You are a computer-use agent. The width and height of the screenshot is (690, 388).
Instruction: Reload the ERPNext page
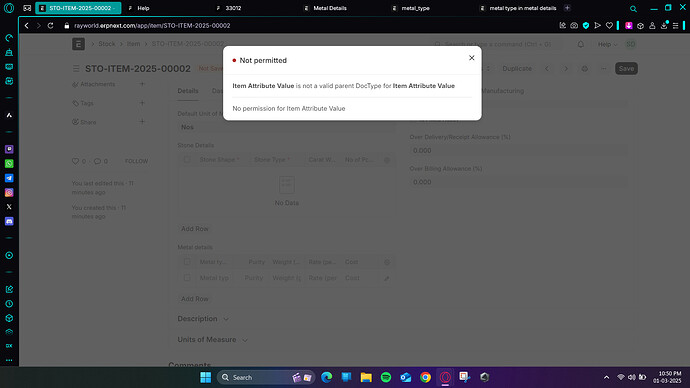[x=51, y=26]
